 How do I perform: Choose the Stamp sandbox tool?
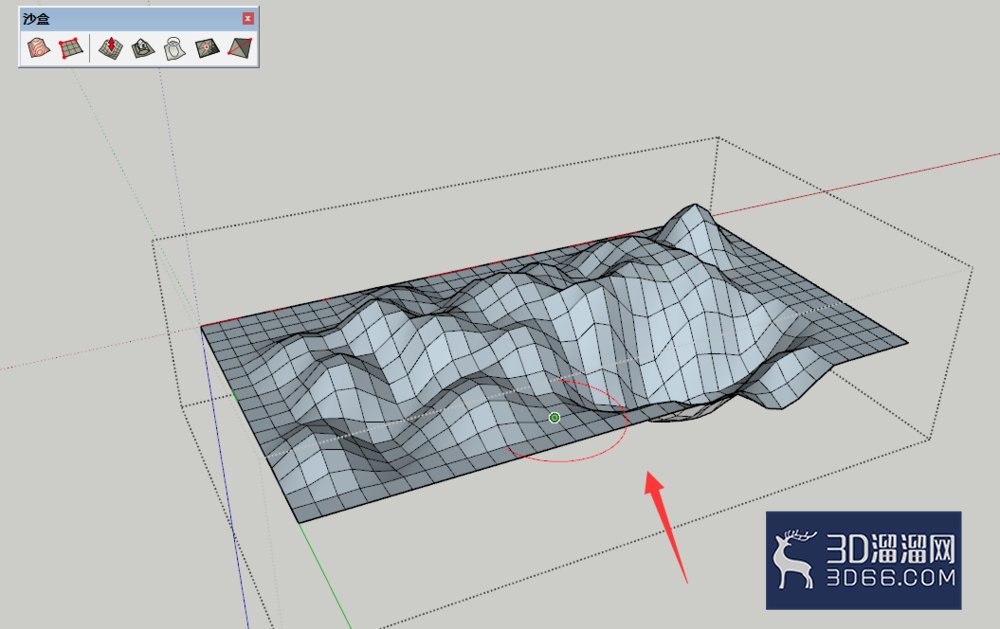pyautogui.click(x=143, y=48)
